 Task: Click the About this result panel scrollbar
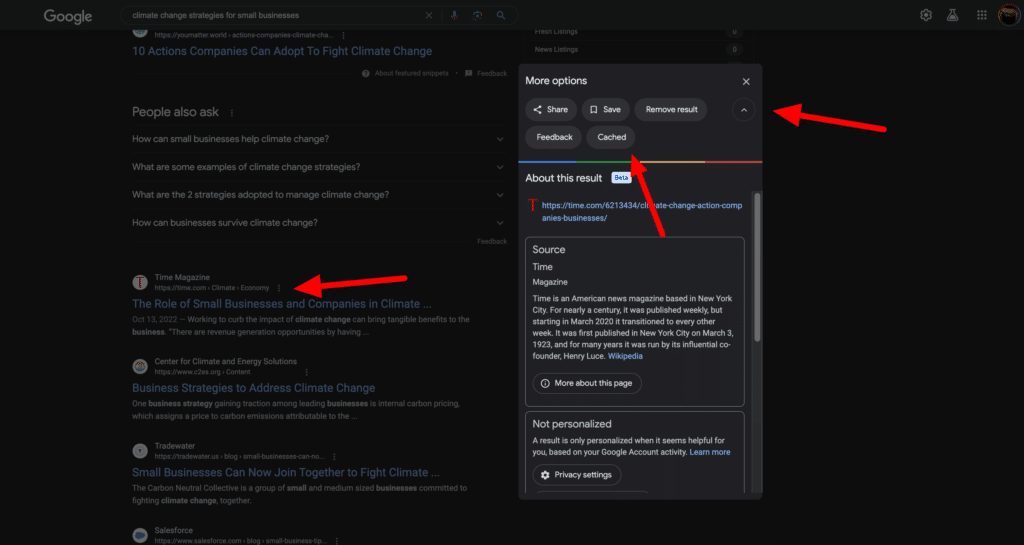(757, 267)
